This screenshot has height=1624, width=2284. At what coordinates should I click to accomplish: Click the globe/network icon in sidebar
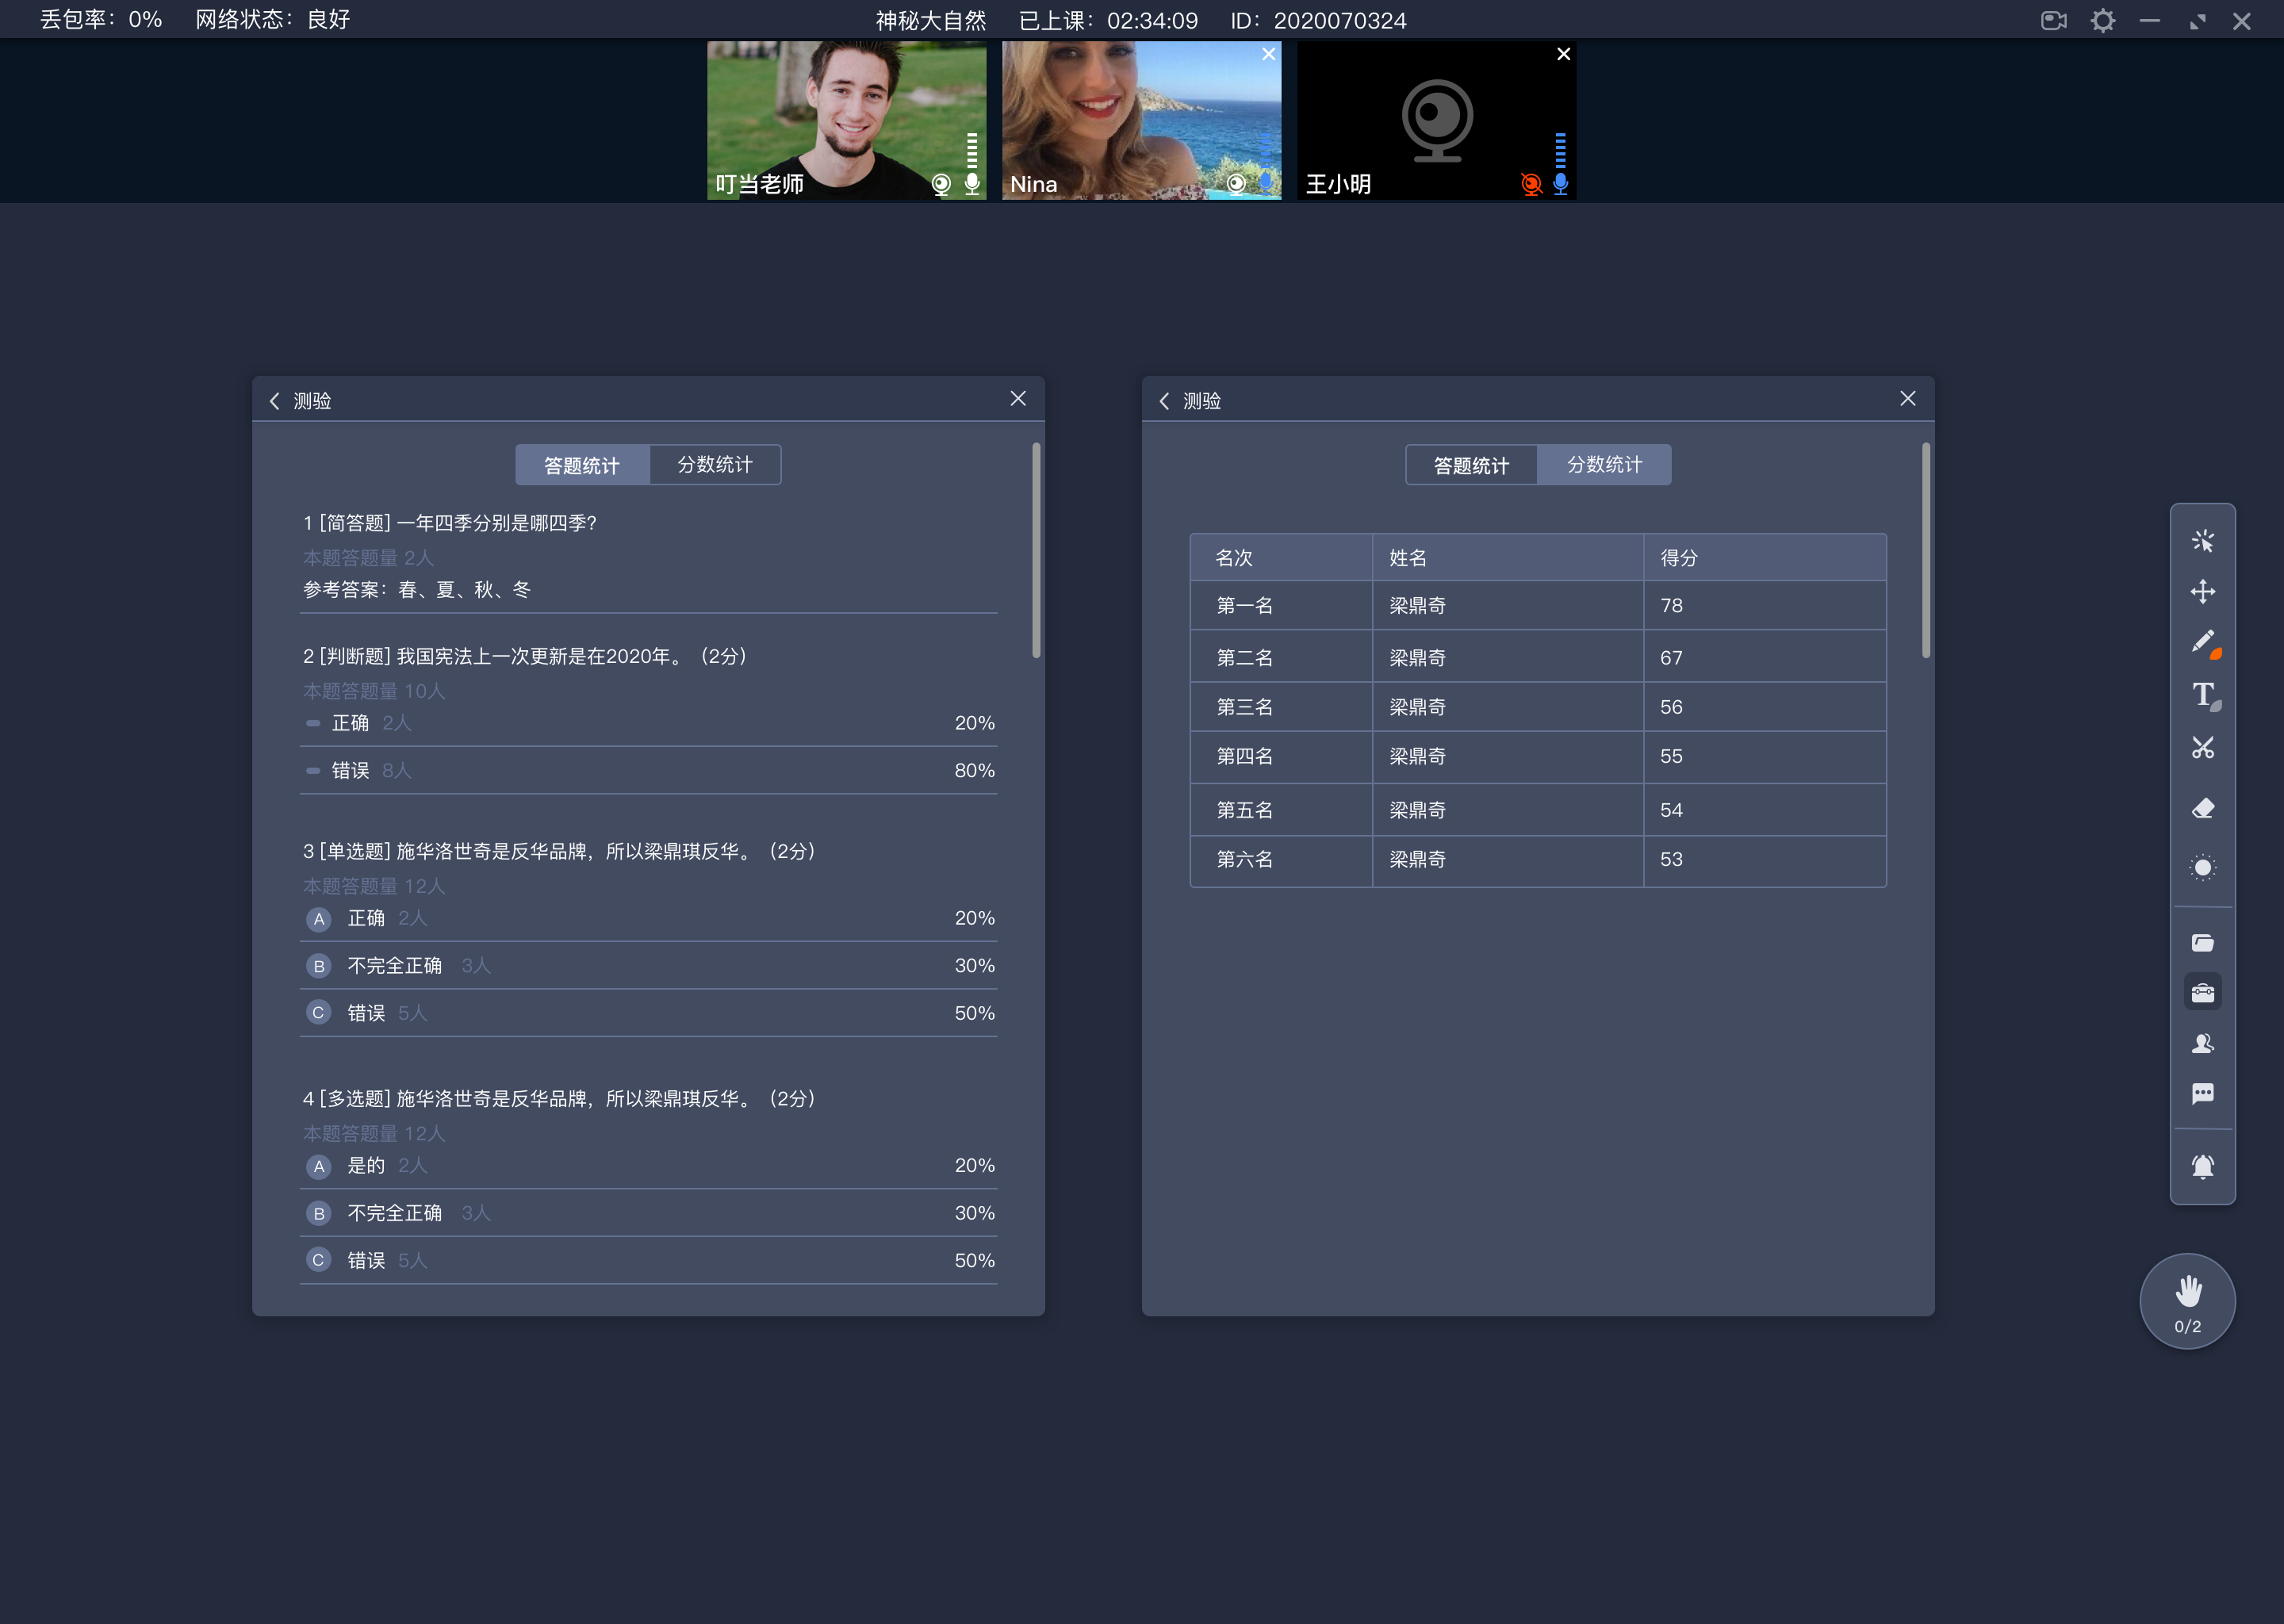pyautogui.click(x=2203, y=868)
